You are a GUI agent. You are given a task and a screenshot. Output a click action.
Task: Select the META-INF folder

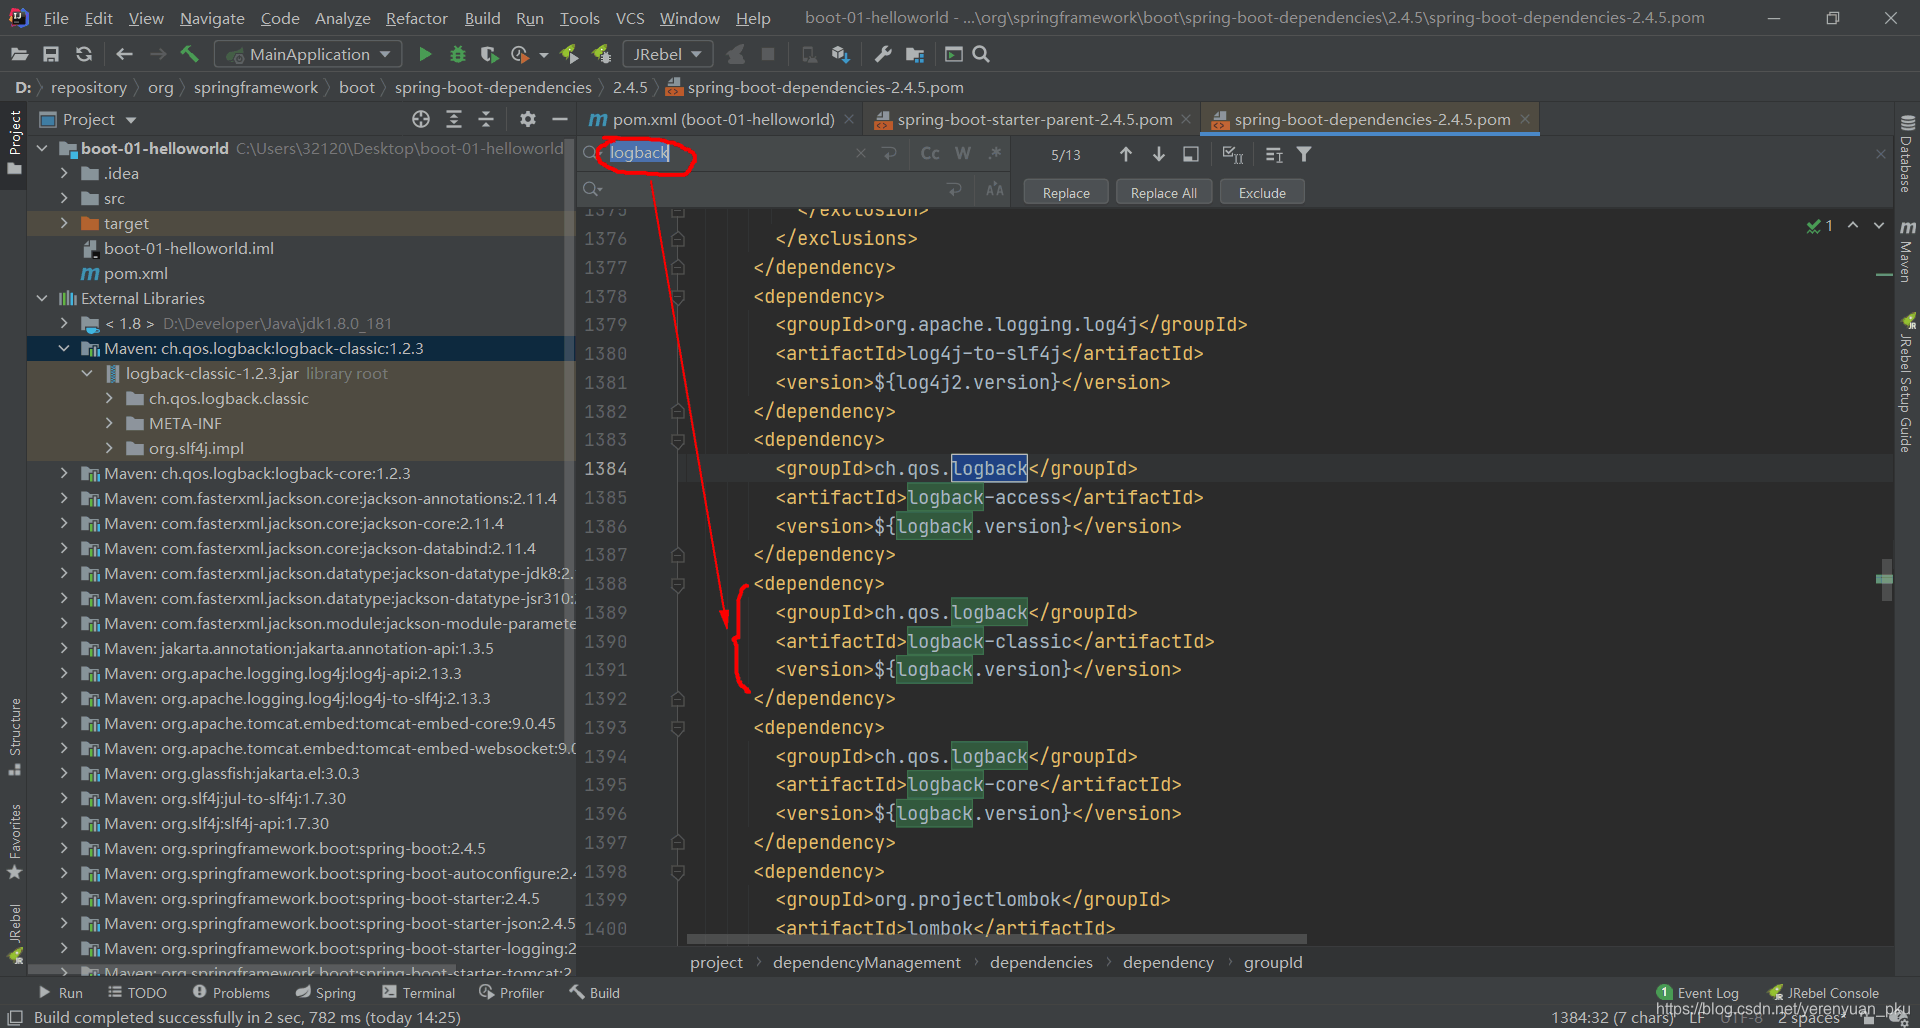pyautogui.click(x=185, y=423)
